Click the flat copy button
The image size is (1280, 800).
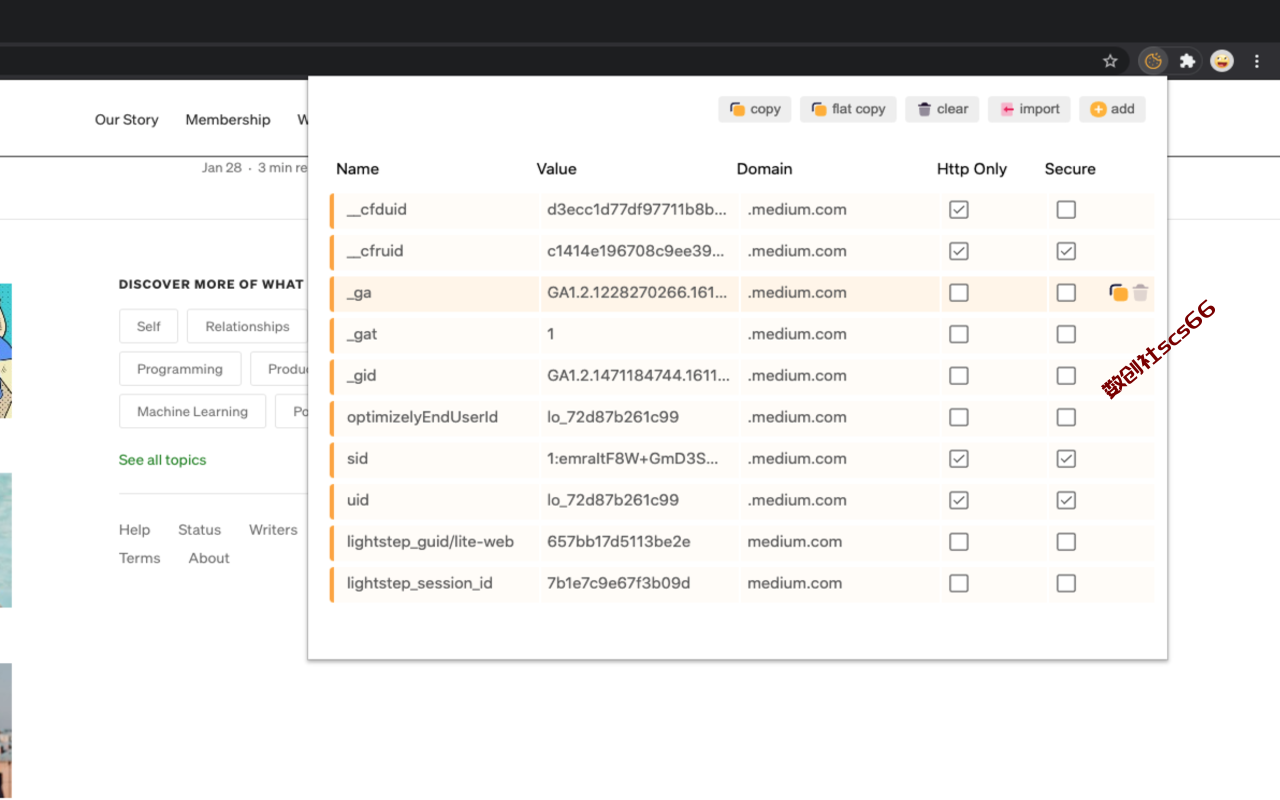point(848,109)
